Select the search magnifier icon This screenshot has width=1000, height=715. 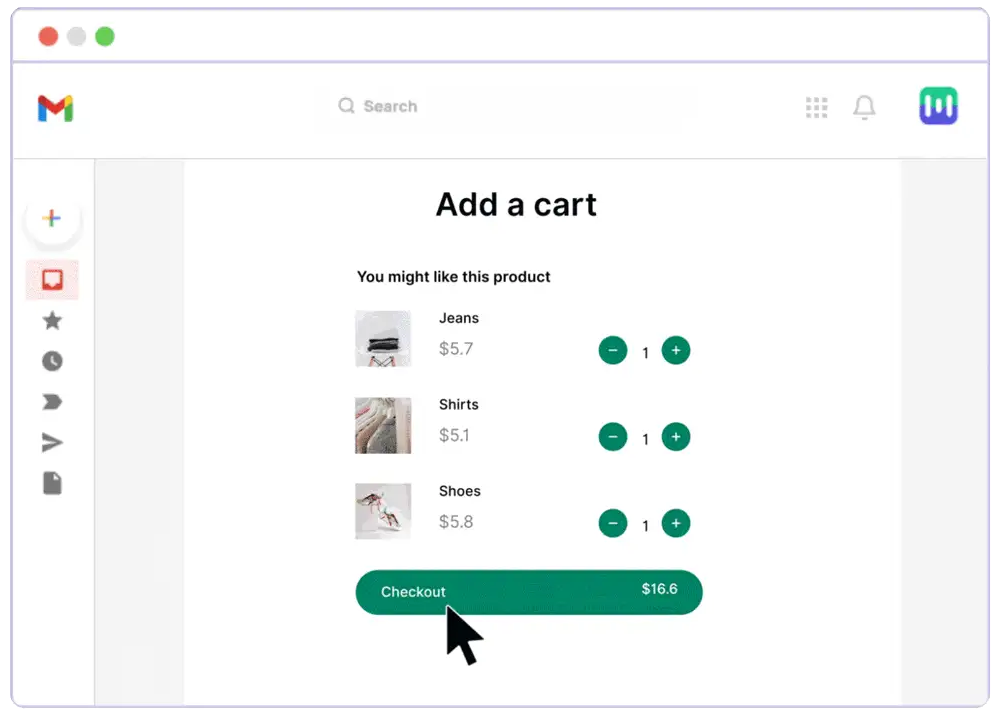tap(346, 105)
